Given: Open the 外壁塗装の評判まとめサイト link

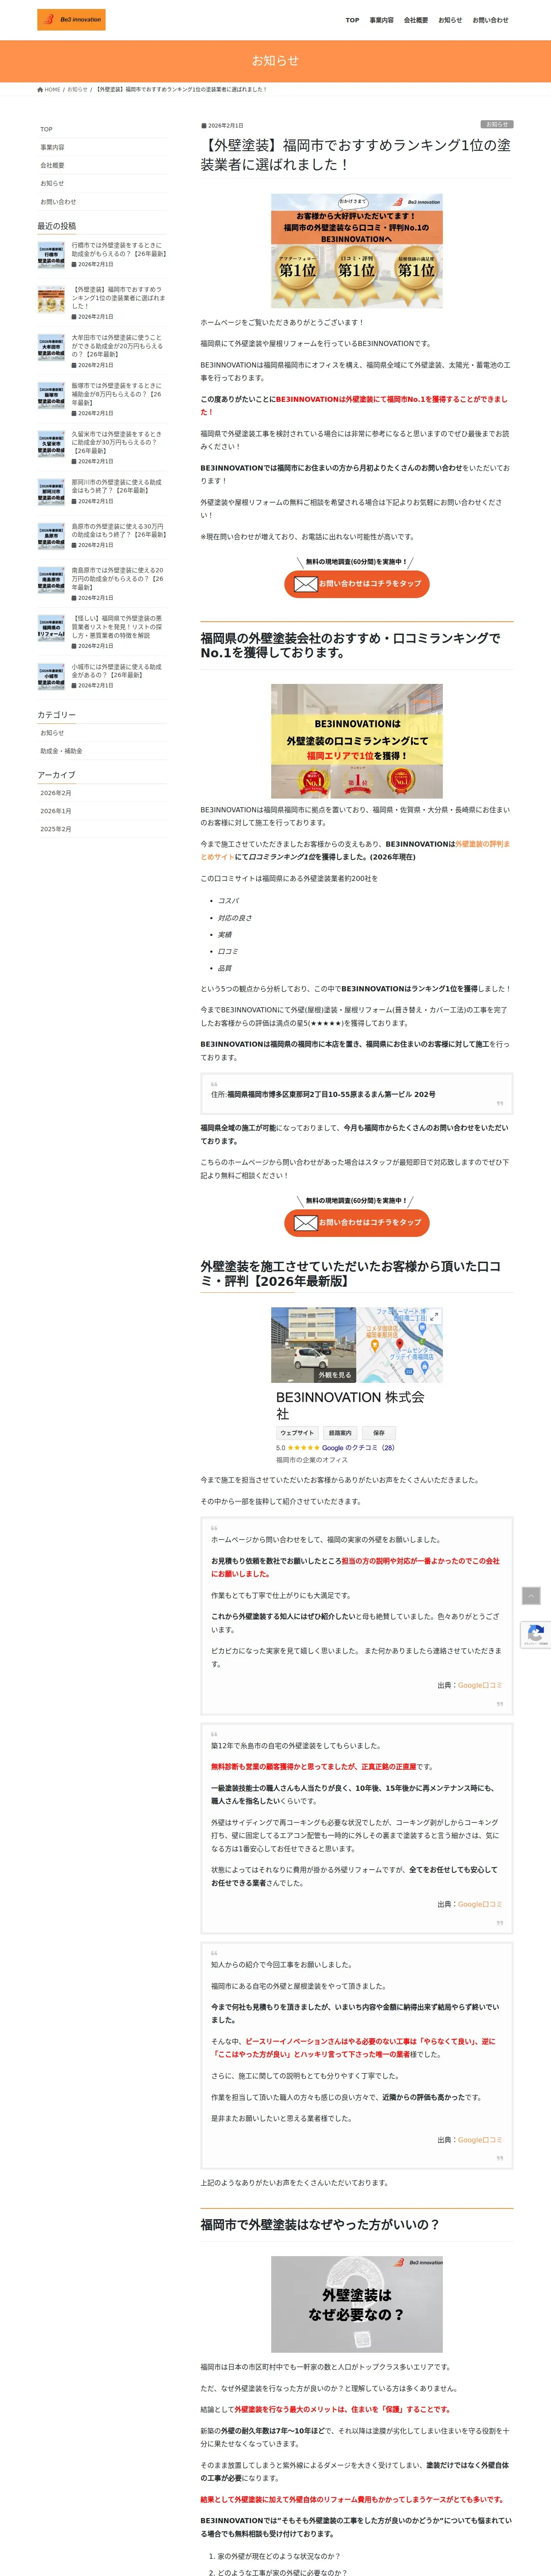Looking at the screenshot, I should coord(355,850).
